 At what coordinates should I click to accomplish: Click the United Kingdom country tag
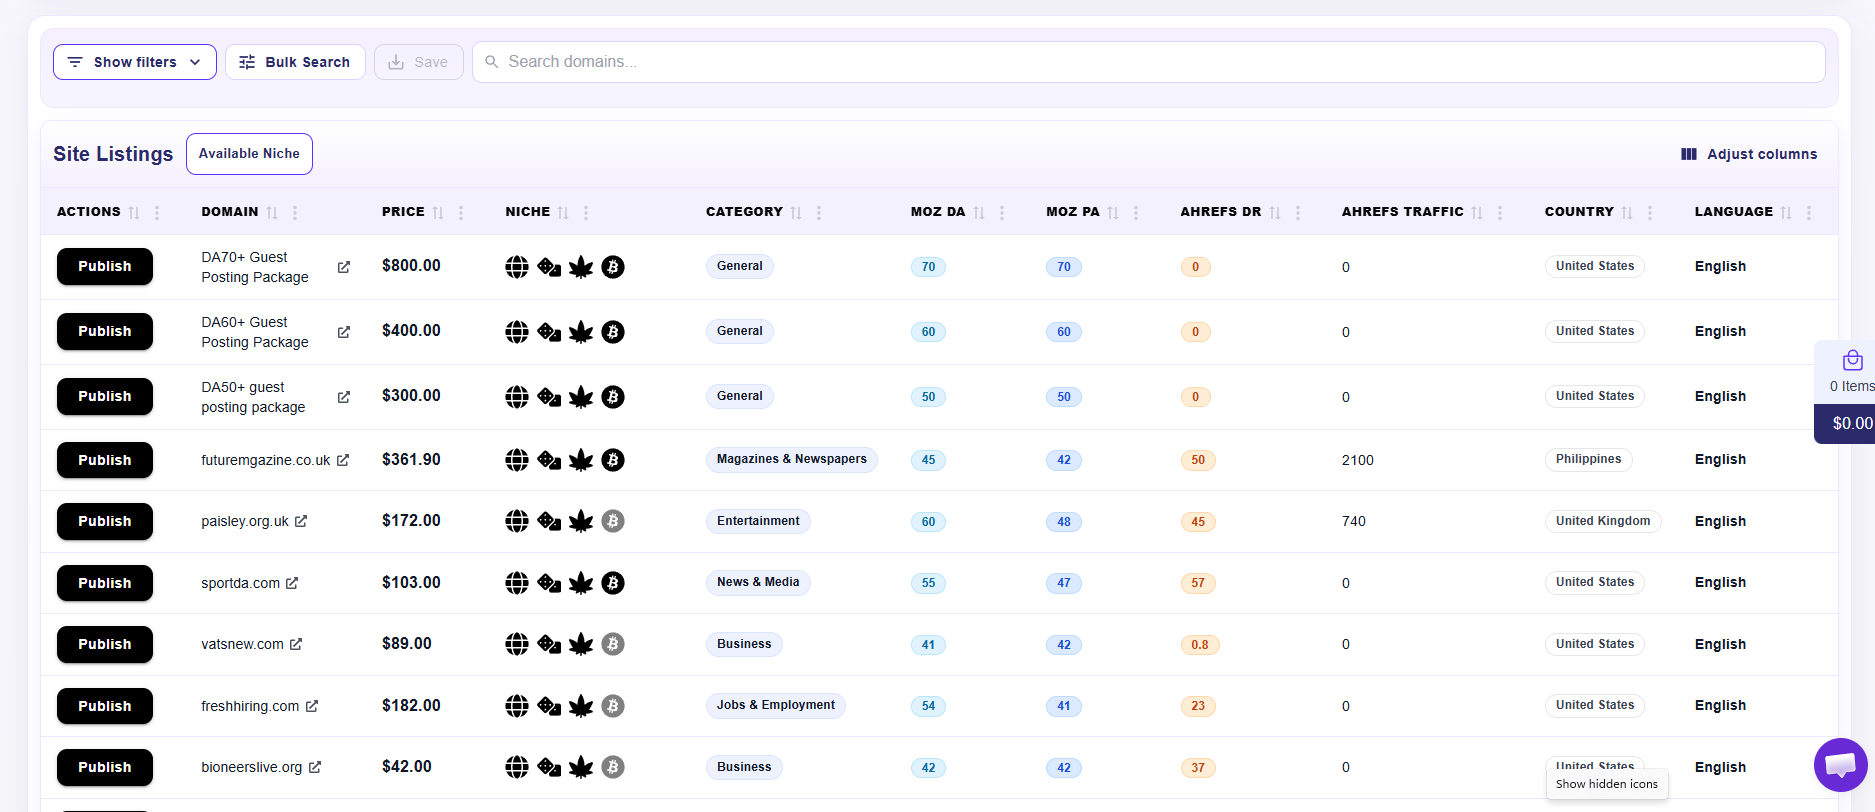pyautogui.click(x=1603, y=521)
